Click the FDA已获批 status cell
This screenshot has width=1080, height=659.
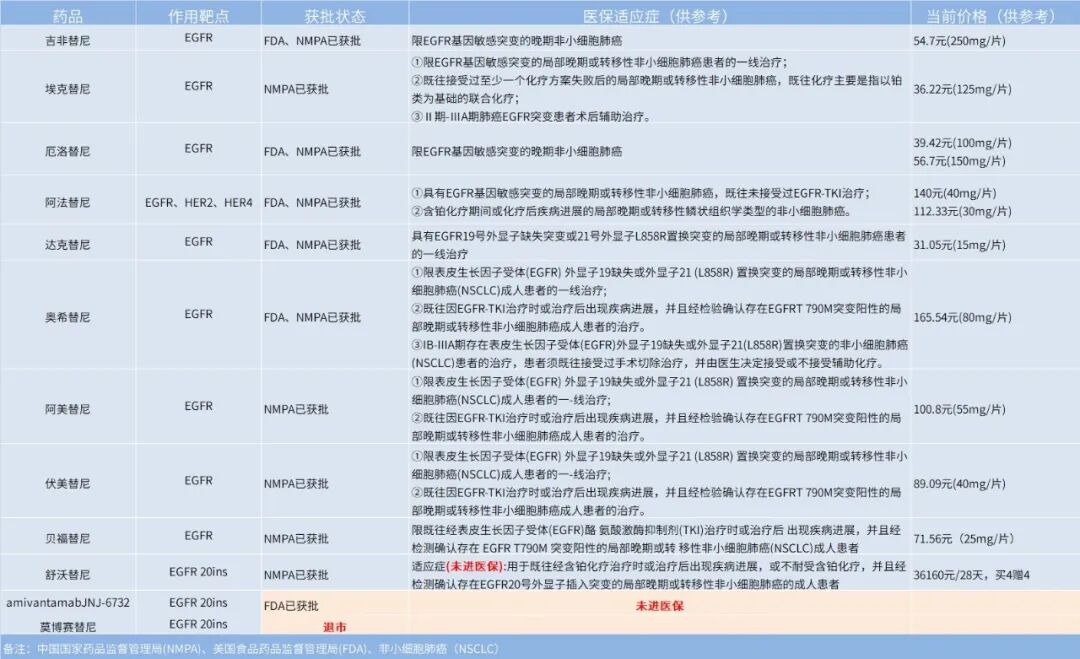pos(291,606)
